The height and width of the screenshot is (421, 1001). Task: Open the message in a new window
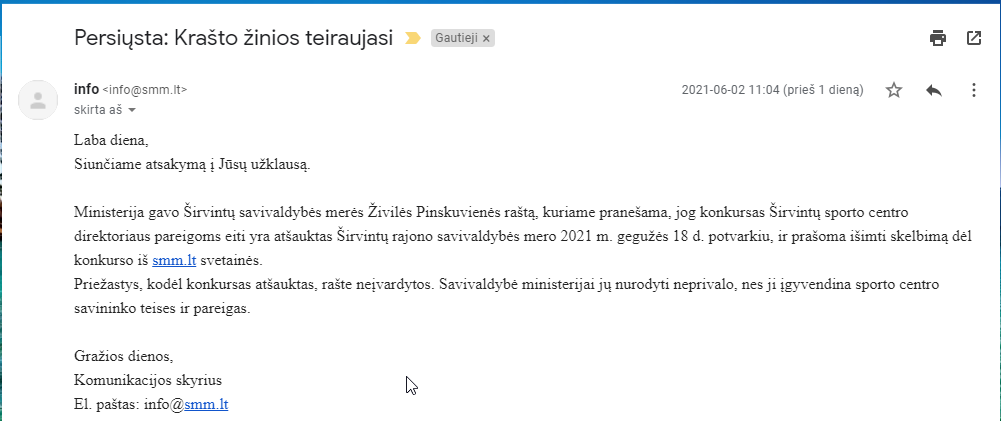973,39
